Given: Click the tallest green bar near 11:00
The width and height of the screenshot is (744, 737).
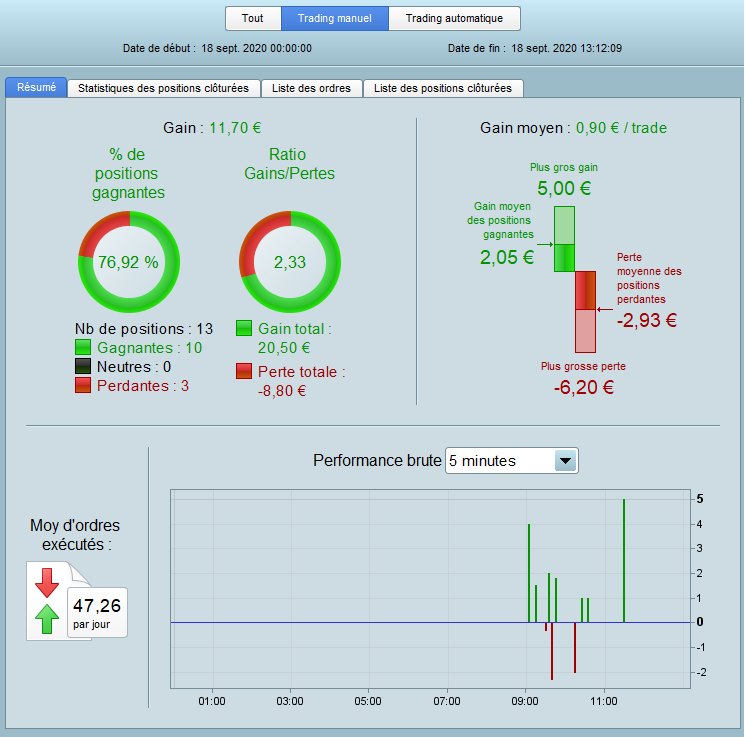Looking at the screenshot, I should click(x=624, y=560).
